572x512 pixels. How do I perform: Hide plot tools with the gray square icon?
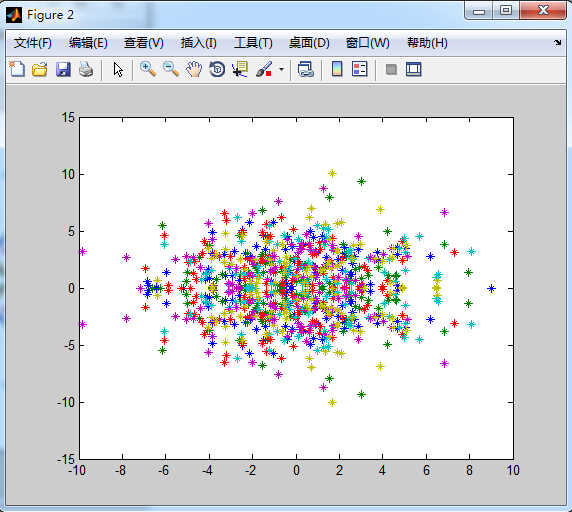tap(391, 69)
